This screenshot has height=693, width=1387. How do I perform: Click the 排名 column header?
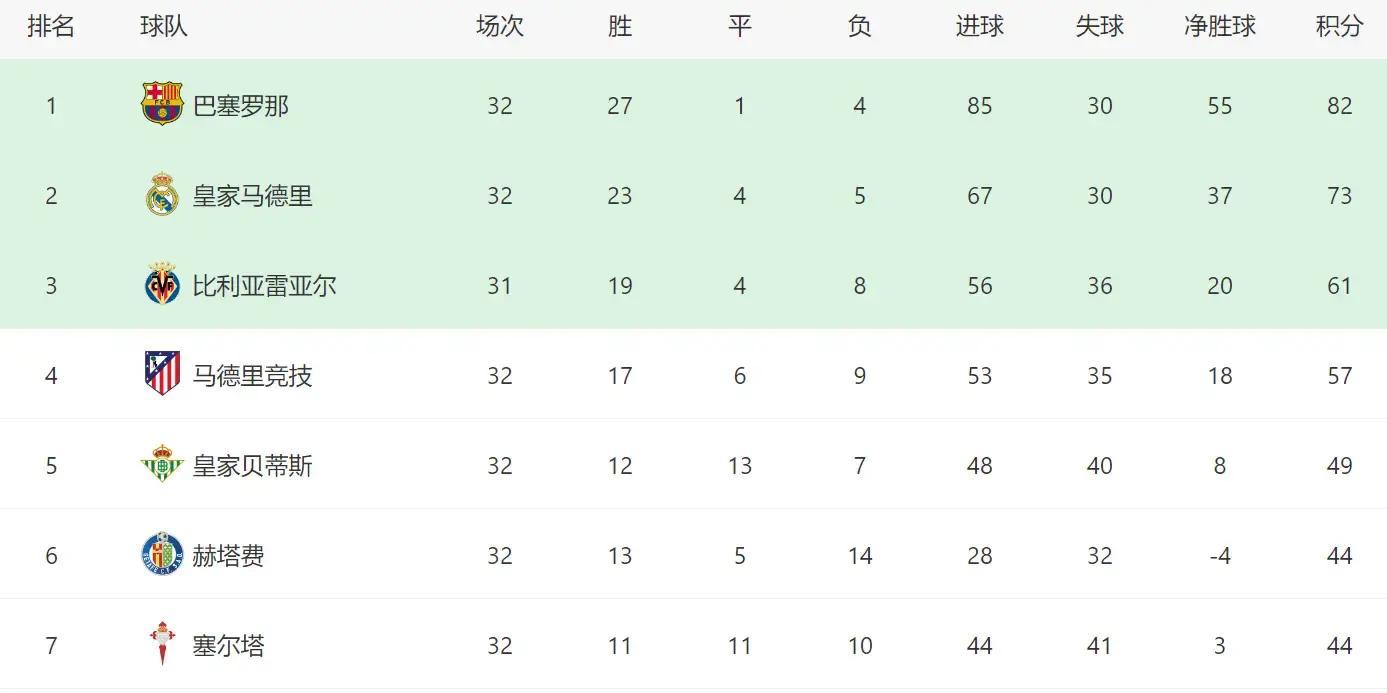(x=51, y=27)
